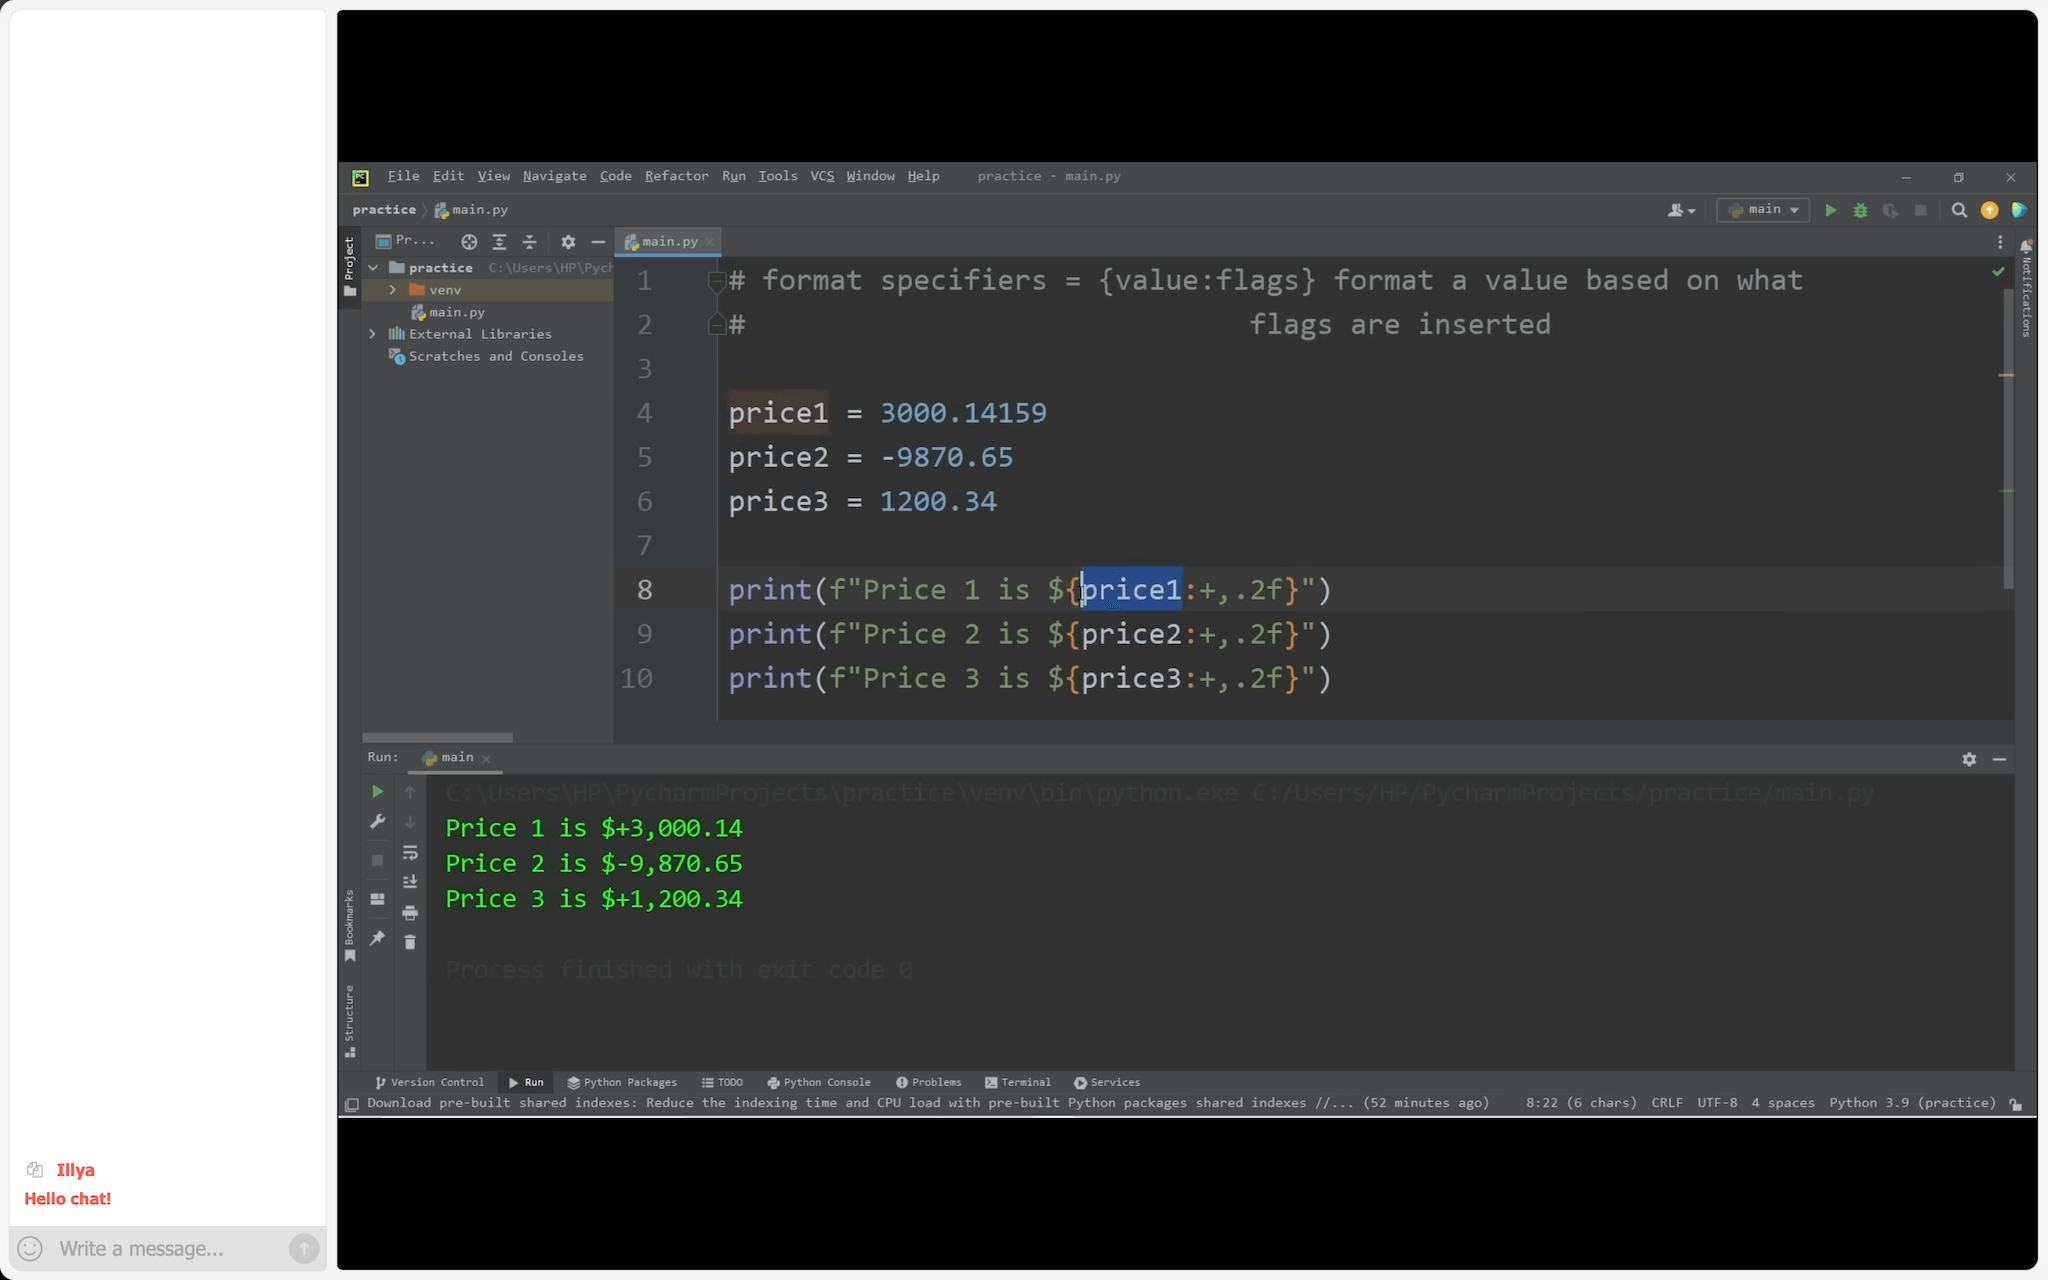Viewport: 2048px width, 1280px height.
Task: Switch to the Terminal tab
Action: 1018,1082
